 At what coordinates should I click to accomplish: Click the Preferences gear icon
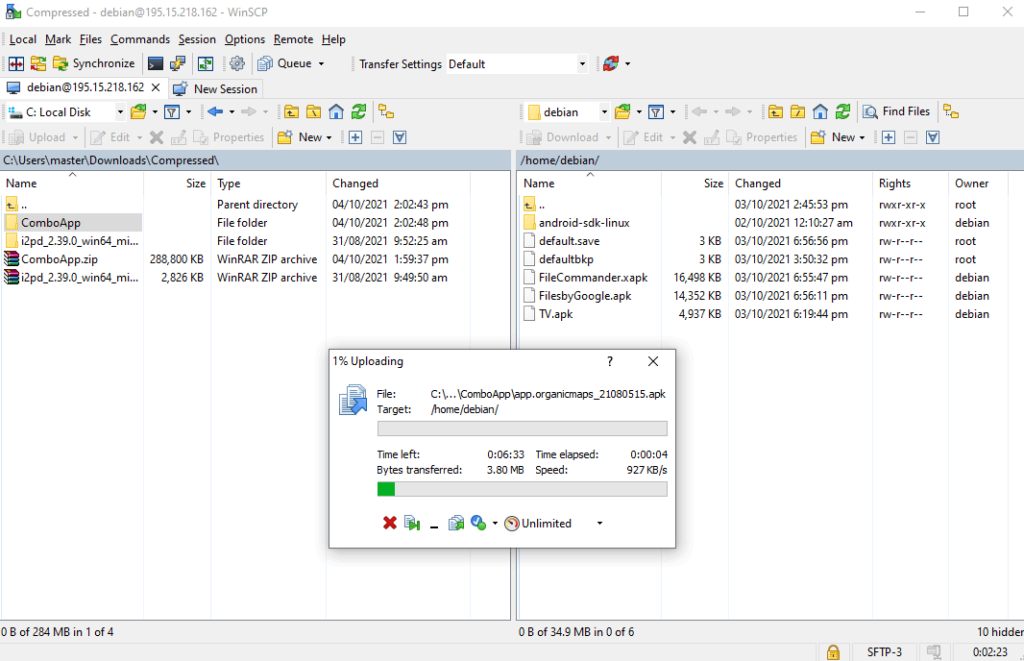pos(237,63)
